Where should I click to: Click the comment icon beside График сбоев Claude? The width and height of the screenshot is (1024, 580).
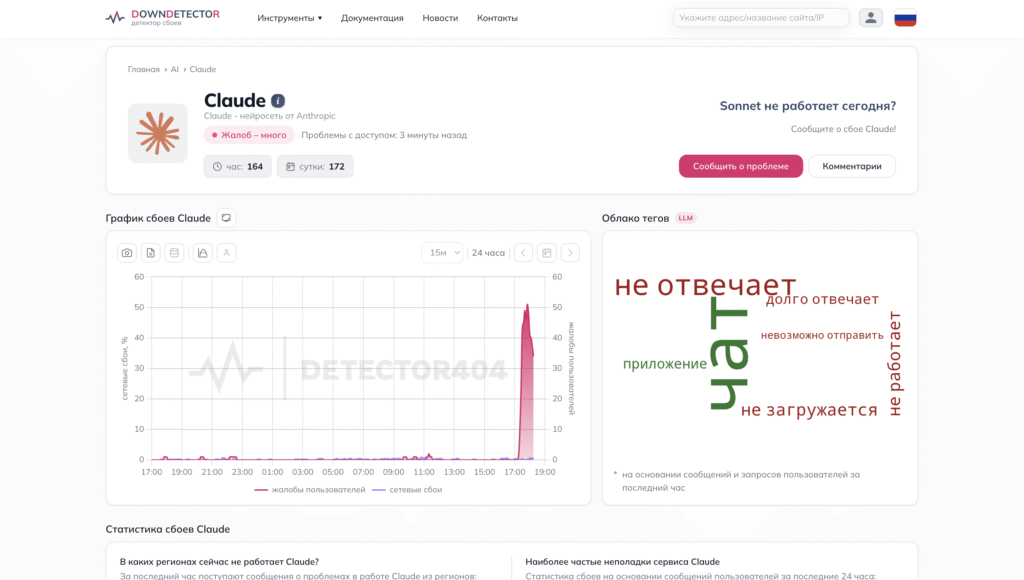[226, 218]
